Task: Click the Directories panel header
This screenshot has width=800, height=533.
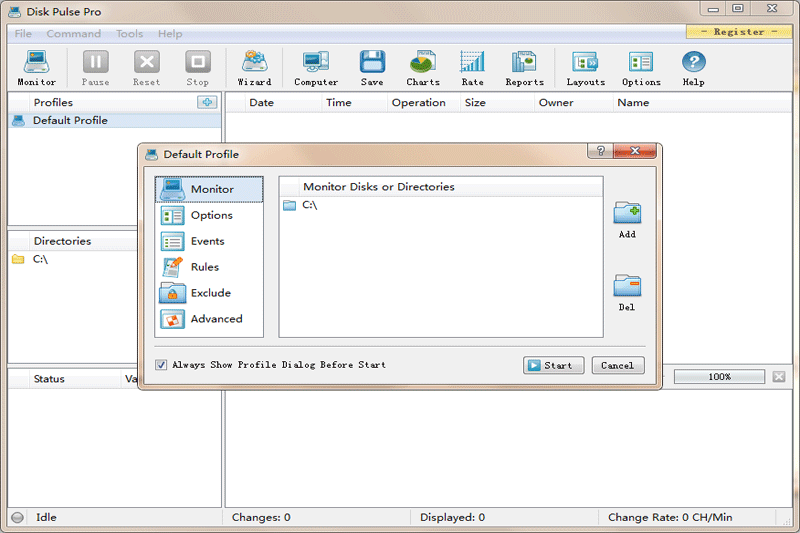Action: pyautogui.click(x=62, y=241)
